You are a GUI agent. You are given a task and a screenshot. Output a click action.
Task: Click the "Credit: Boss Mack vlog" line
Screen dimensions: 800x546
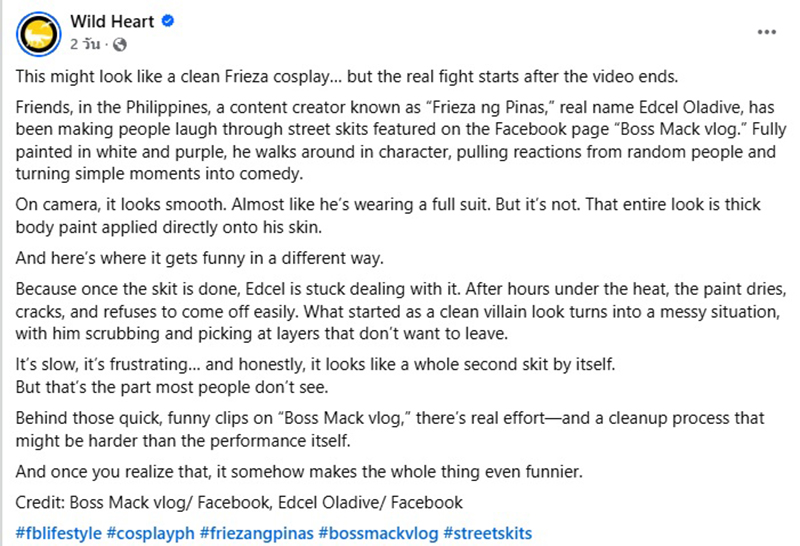tap(240, 502)
